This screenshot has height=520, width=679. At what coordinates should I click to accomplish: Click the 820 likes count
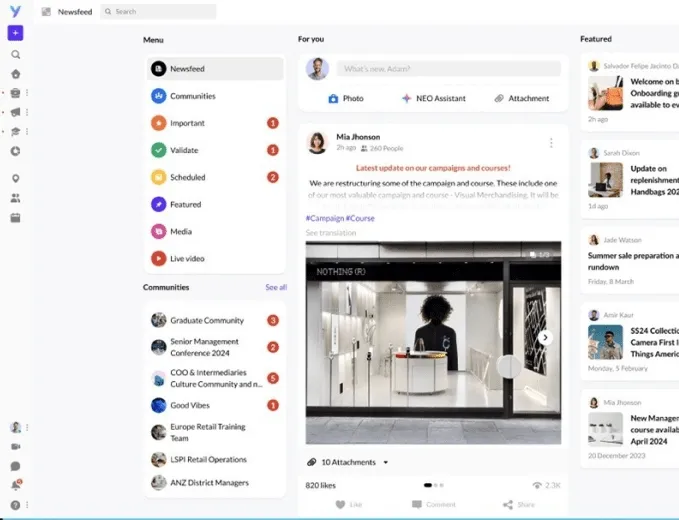pyautogui.click(x=320, y=485)
